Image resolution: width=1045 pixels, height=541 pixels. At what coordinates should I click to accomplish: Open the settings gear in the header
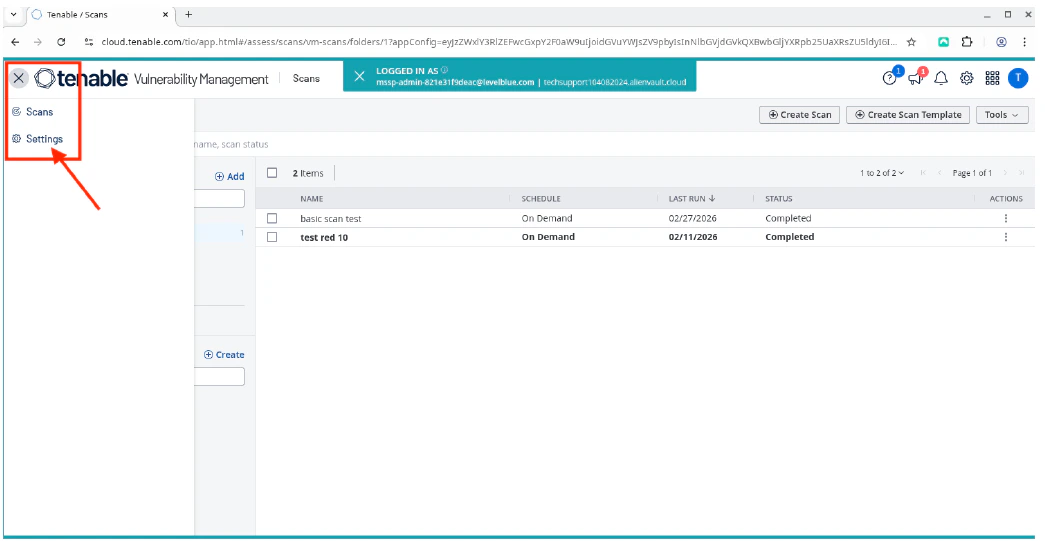coord(966,79)
